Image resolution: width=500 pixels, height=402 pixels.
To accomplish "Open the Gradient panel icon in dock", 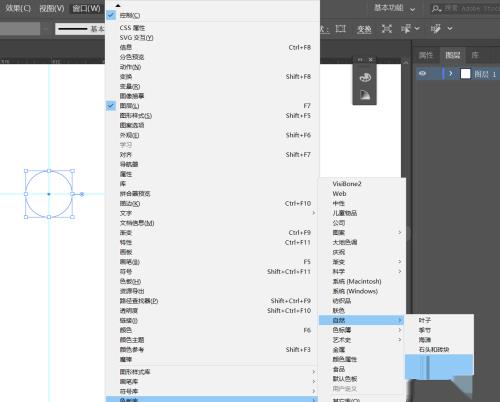I will 365,95.
